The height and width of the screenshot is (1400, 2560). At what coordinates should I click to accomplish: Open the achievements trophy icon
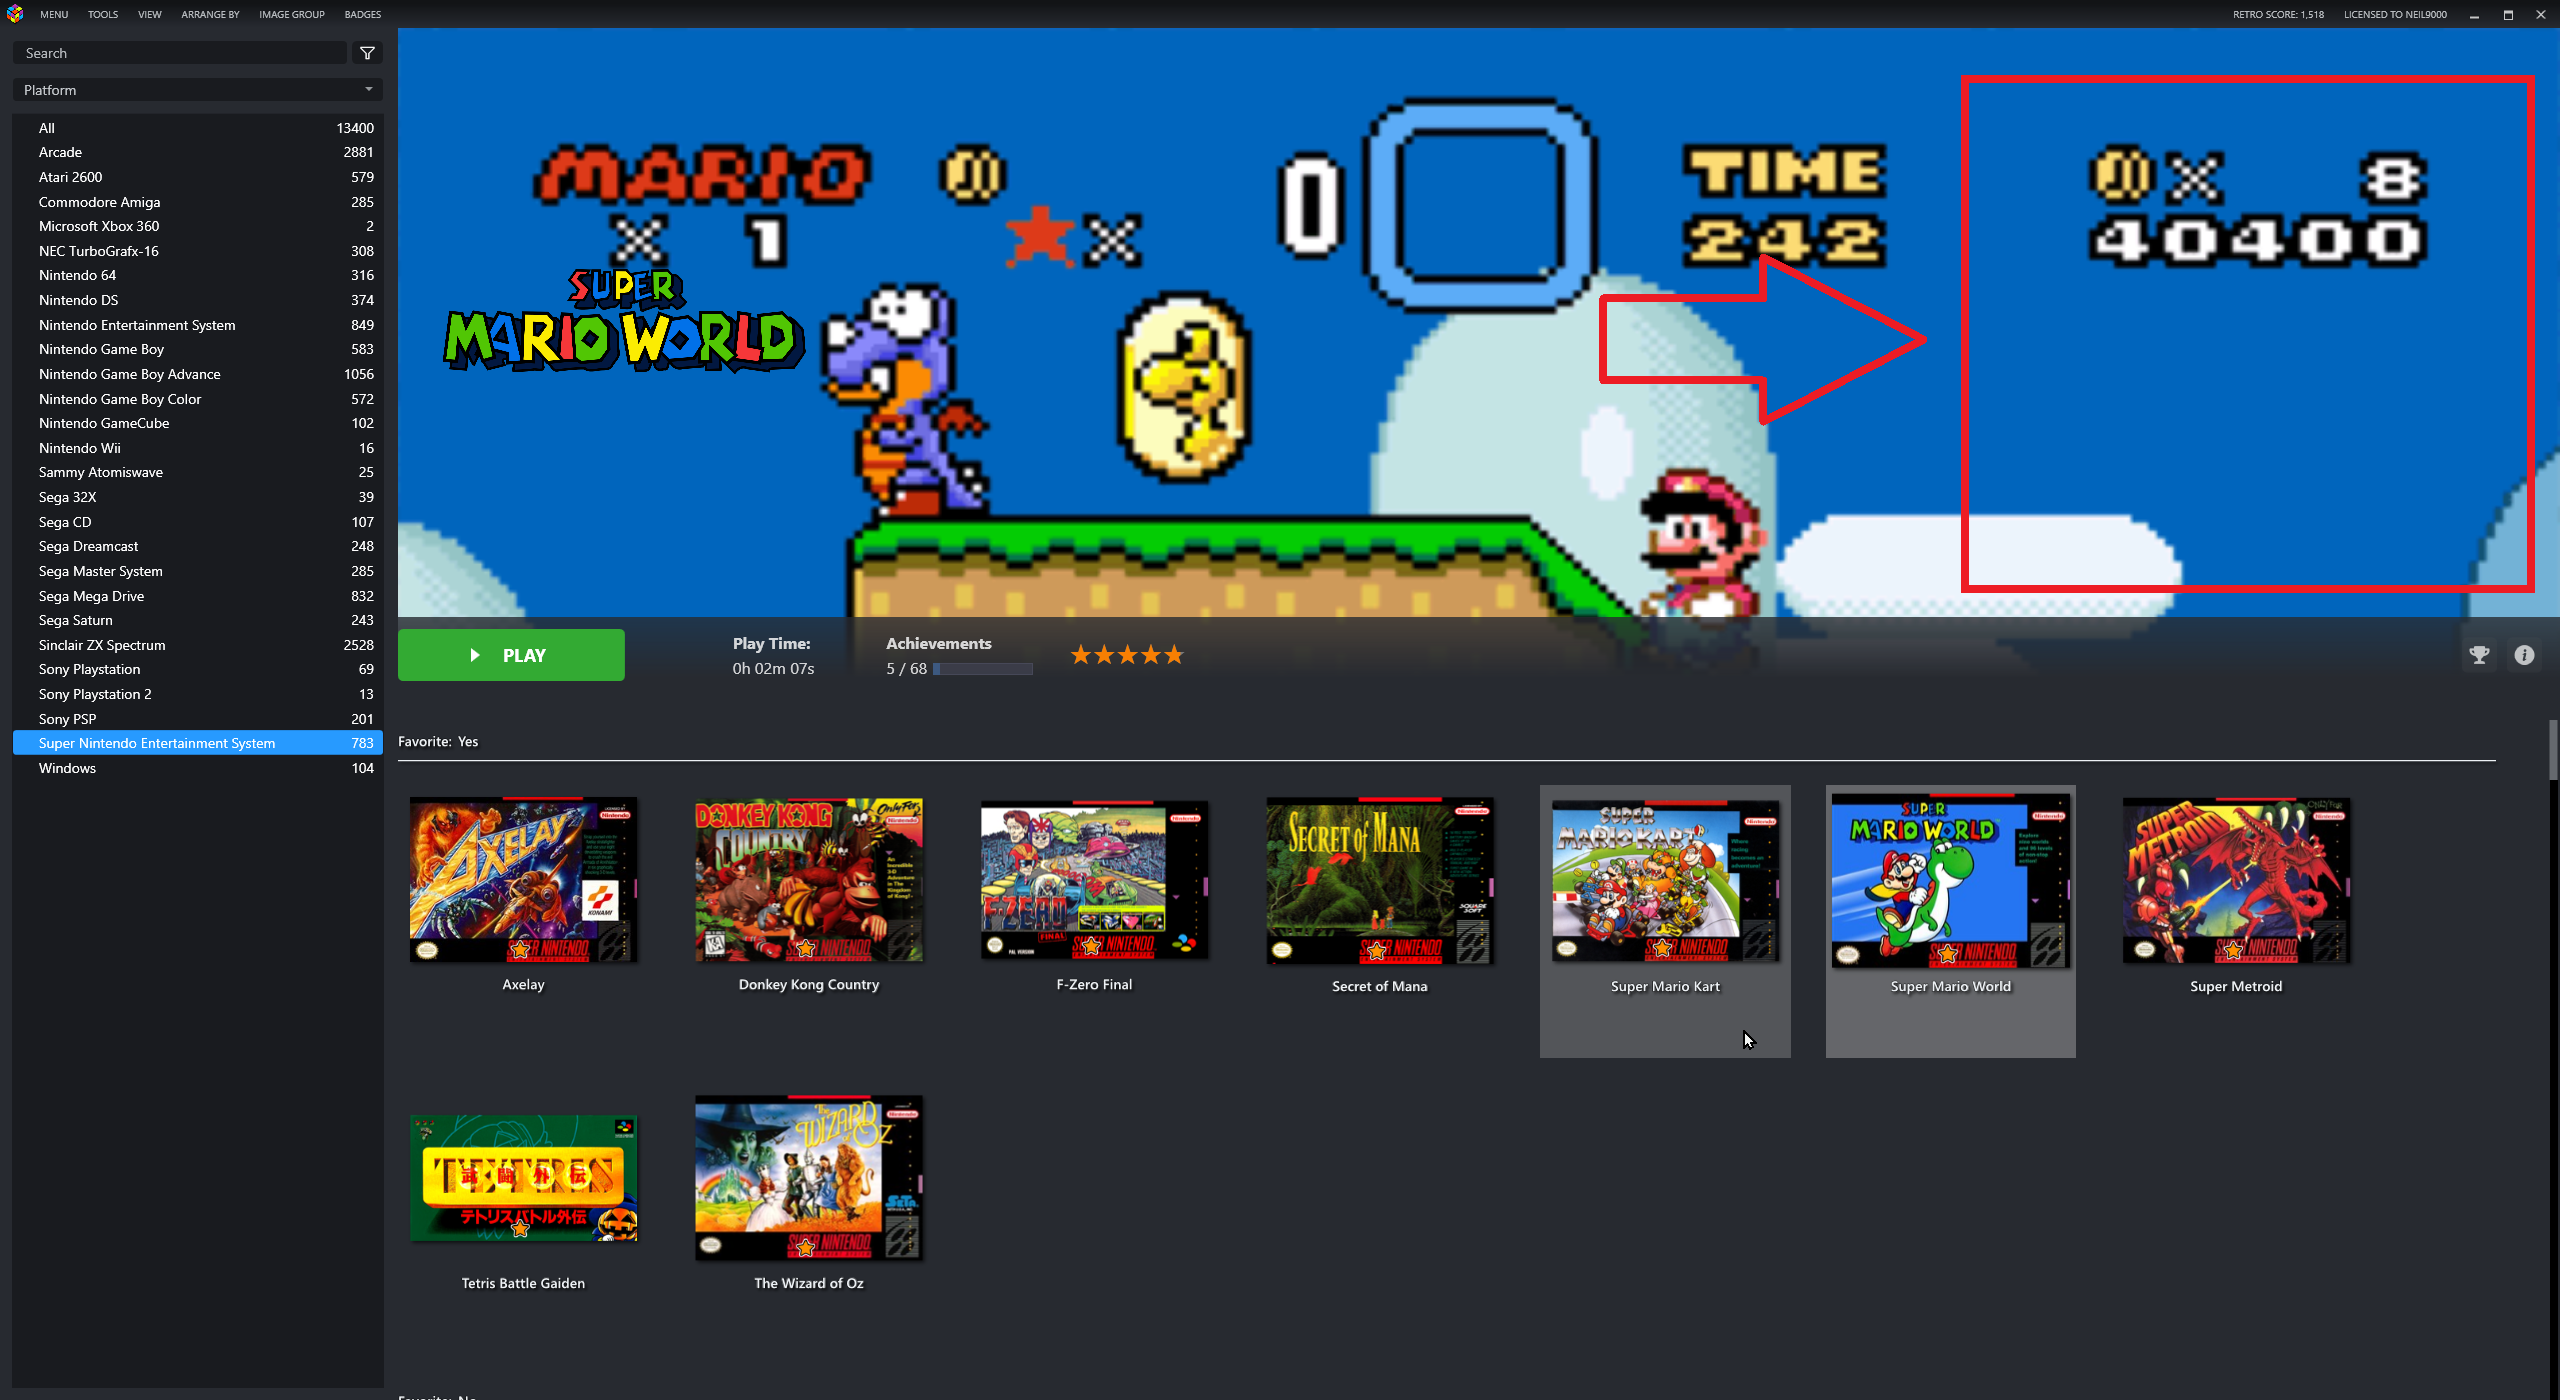tap(2479, 655)
